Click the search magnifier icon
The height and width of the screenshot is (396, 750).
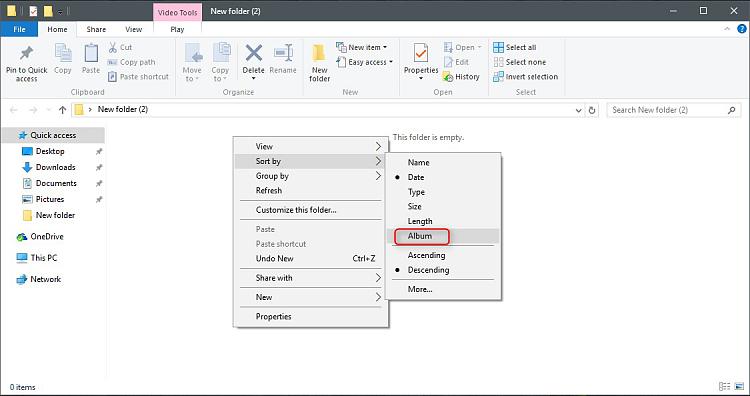click(x=731, y=110)
